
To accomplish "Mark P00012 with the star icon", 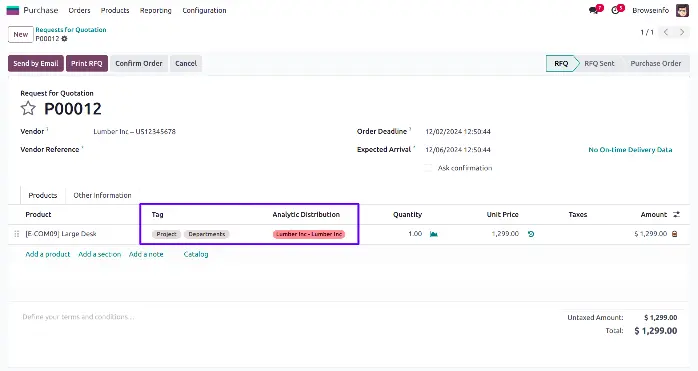I will pos(28,108).
